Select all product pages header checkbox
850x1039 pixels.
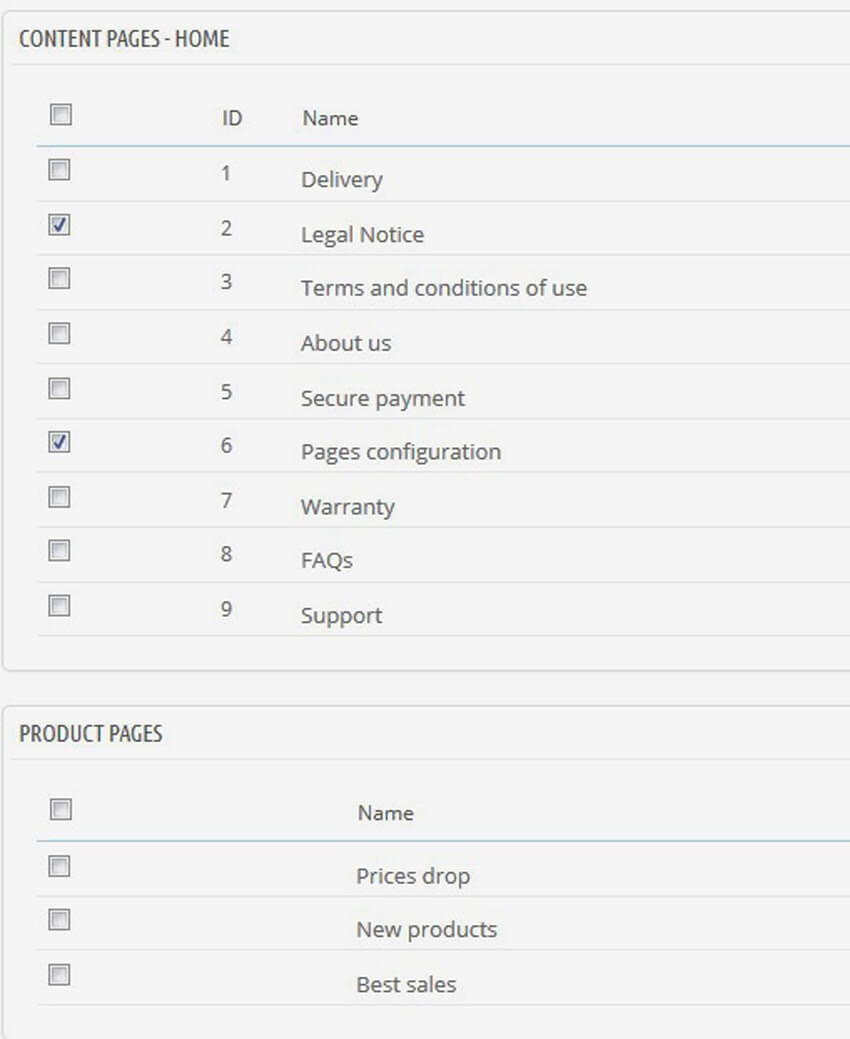[x=61, y=809]
